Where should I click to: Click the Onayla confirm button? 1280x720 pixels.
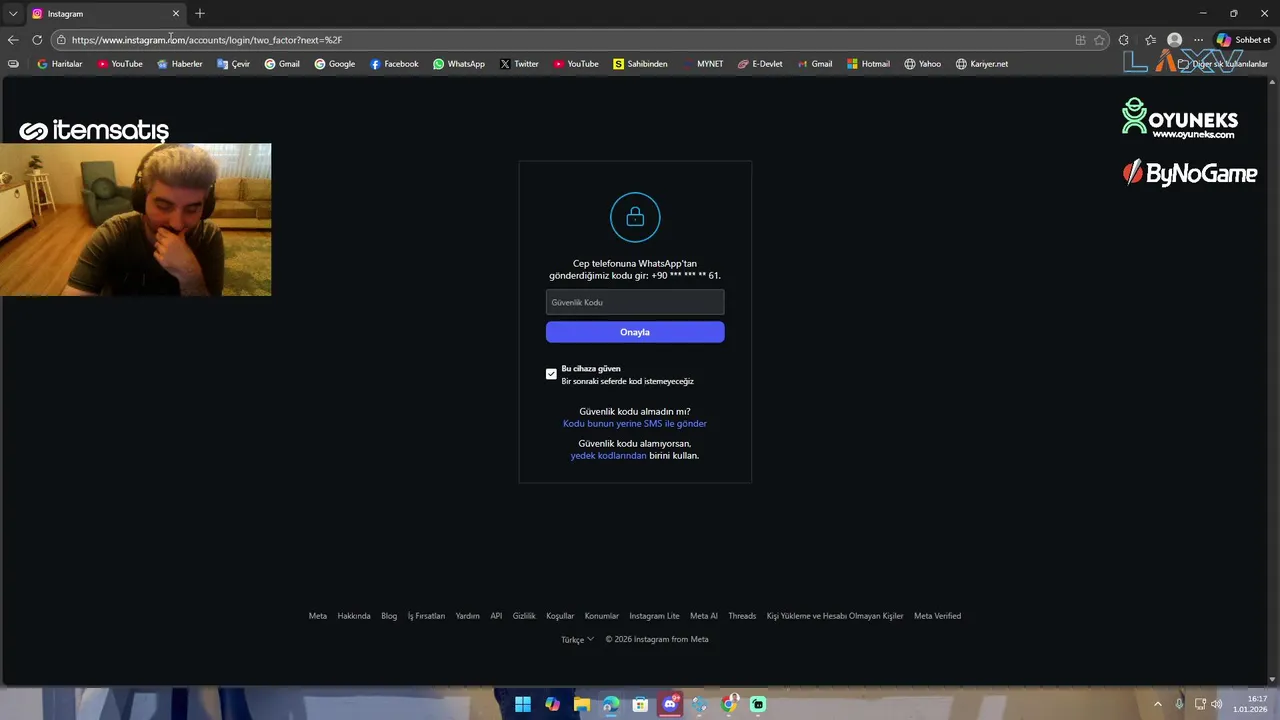(x=635, y=332)
